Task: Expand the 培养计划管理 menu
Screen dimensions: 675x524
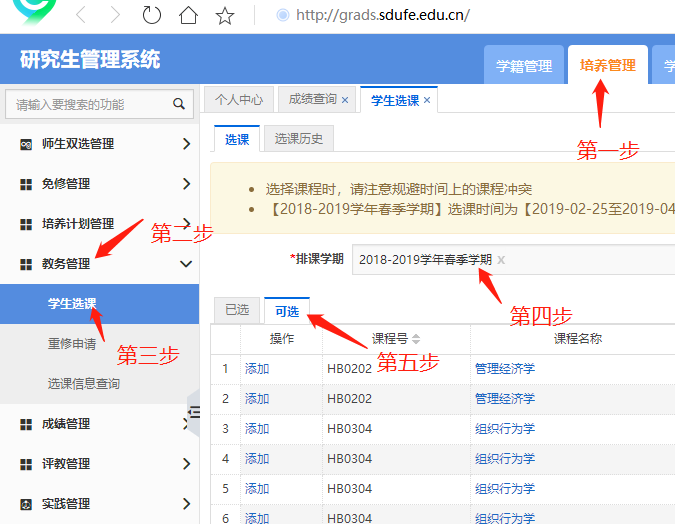Action: click(x=186, y=224)
